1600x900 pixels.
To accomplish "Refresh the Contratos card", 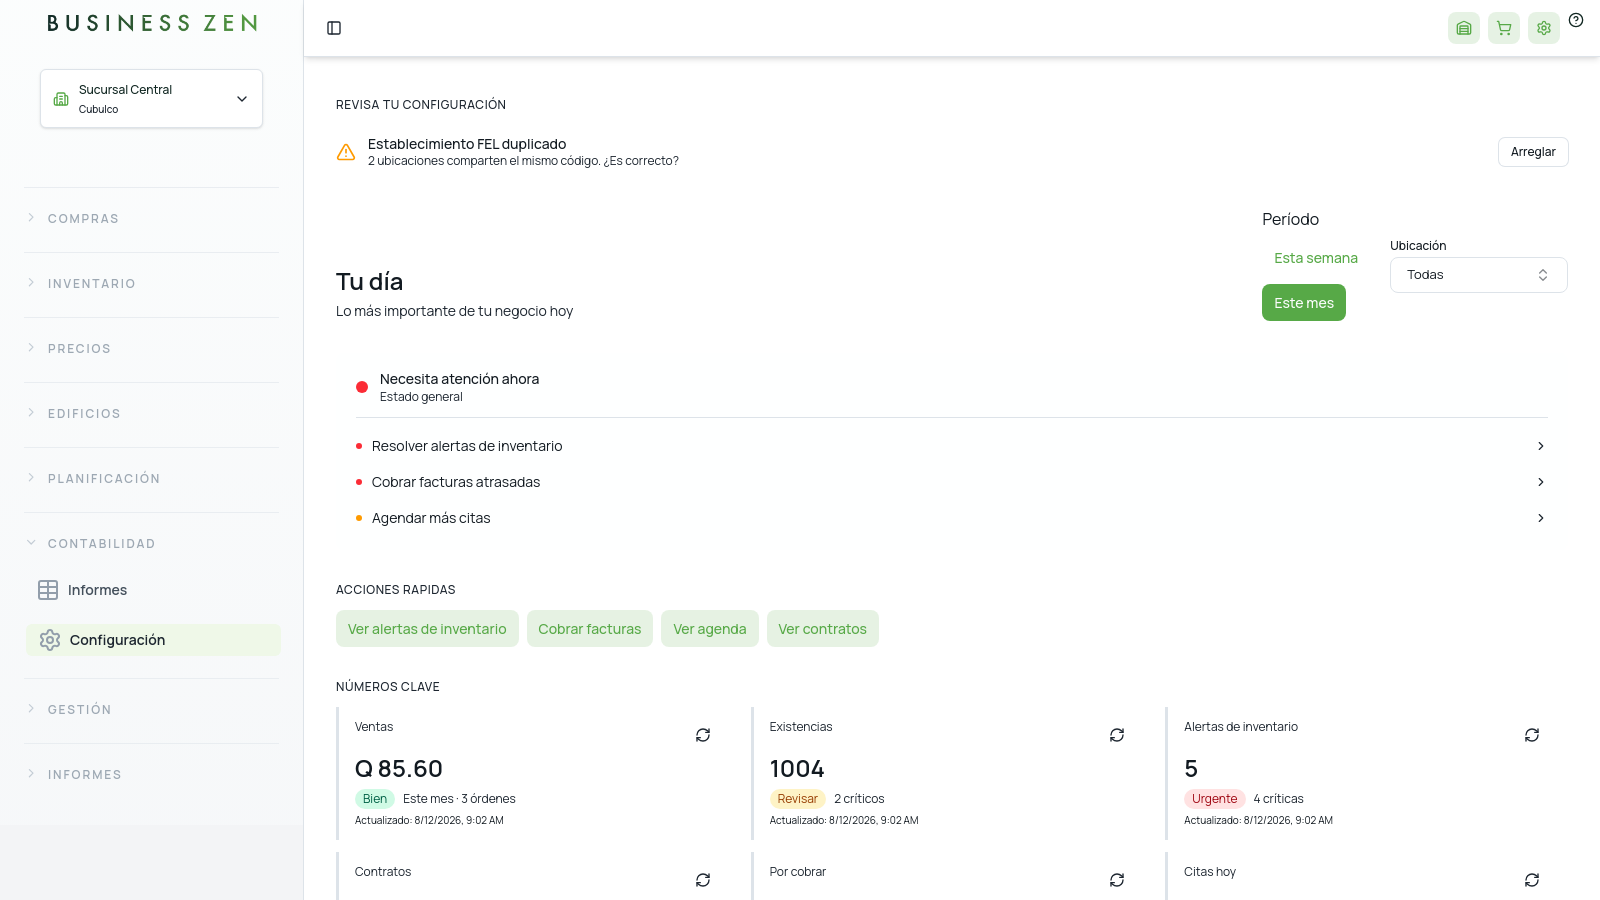I will coord(703,880).
